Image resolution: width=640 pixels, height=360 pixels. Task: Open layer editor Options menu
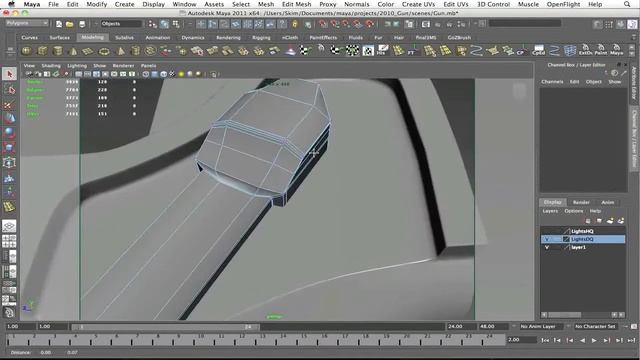point(574,211)
